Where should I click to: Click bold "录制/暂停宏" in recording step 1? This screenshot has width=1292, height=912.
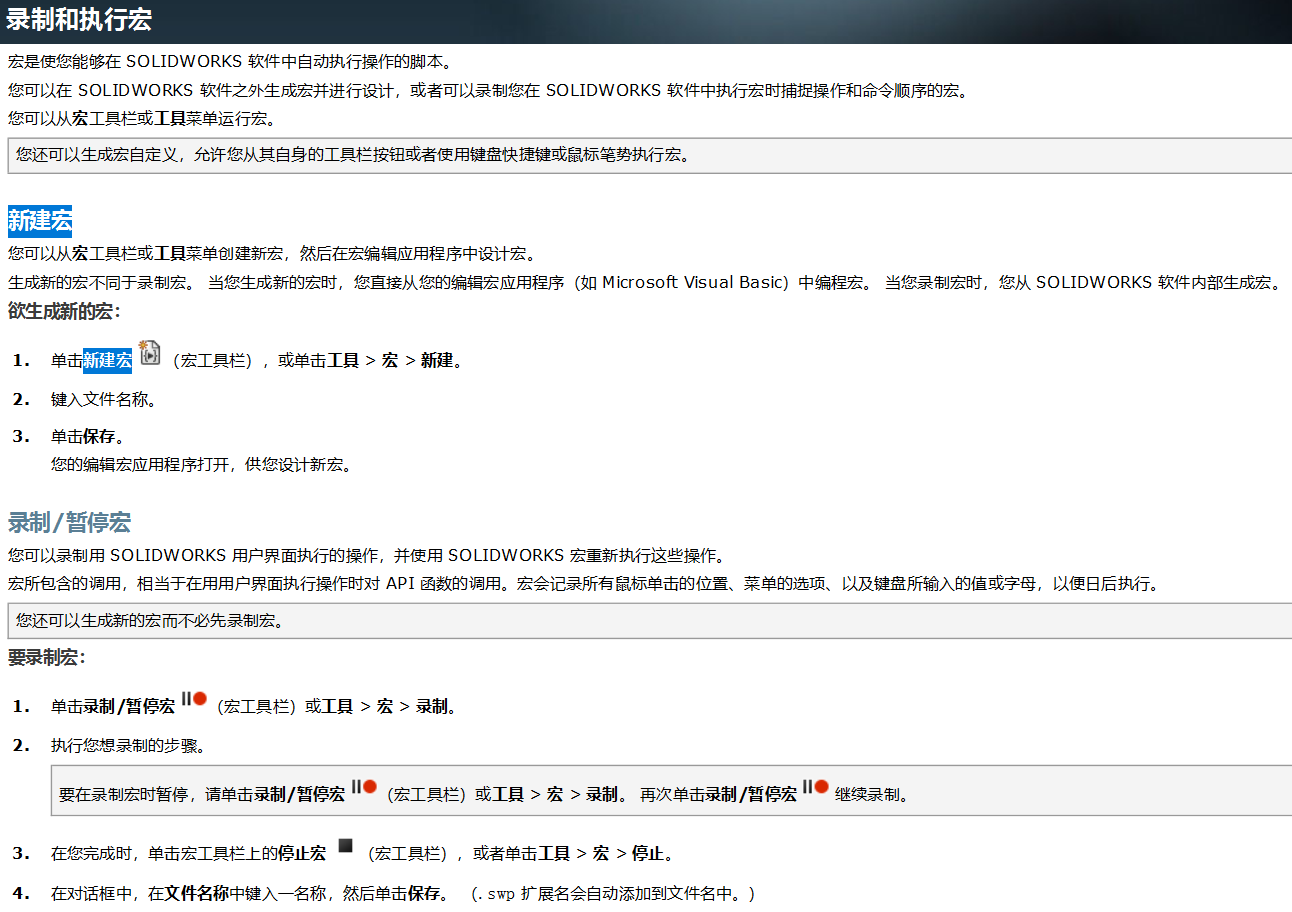click(x=129, y=707)
